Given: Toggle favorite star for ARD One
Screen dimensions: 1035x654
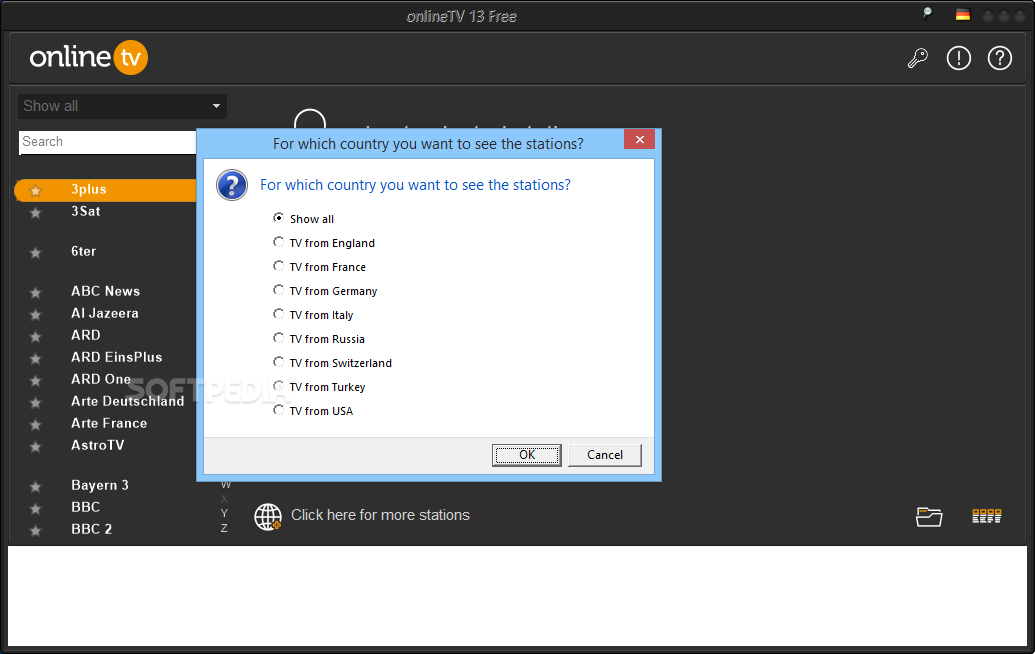Looking at the screenshot, I should (36, 381).
